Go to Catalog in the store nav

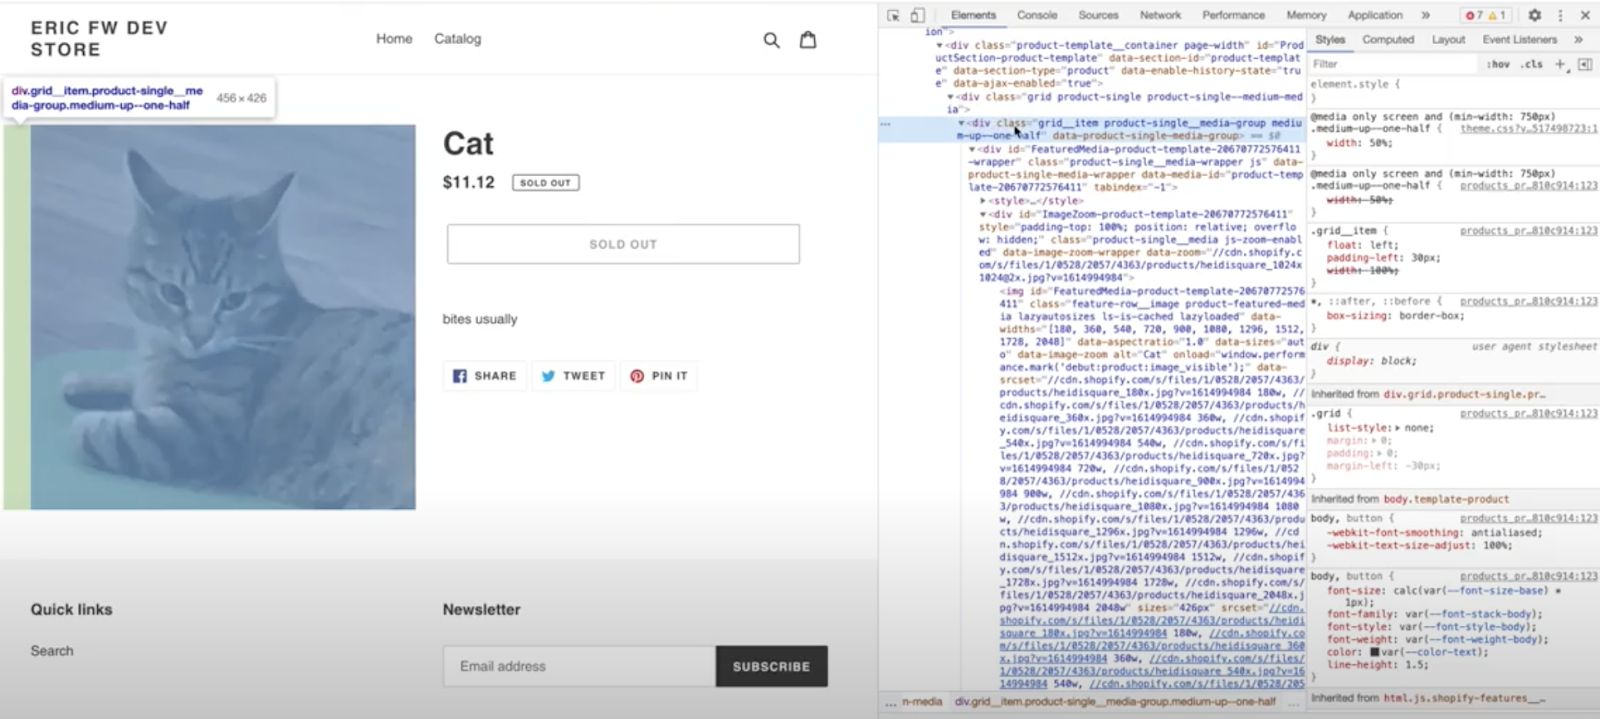click(457, 39)
